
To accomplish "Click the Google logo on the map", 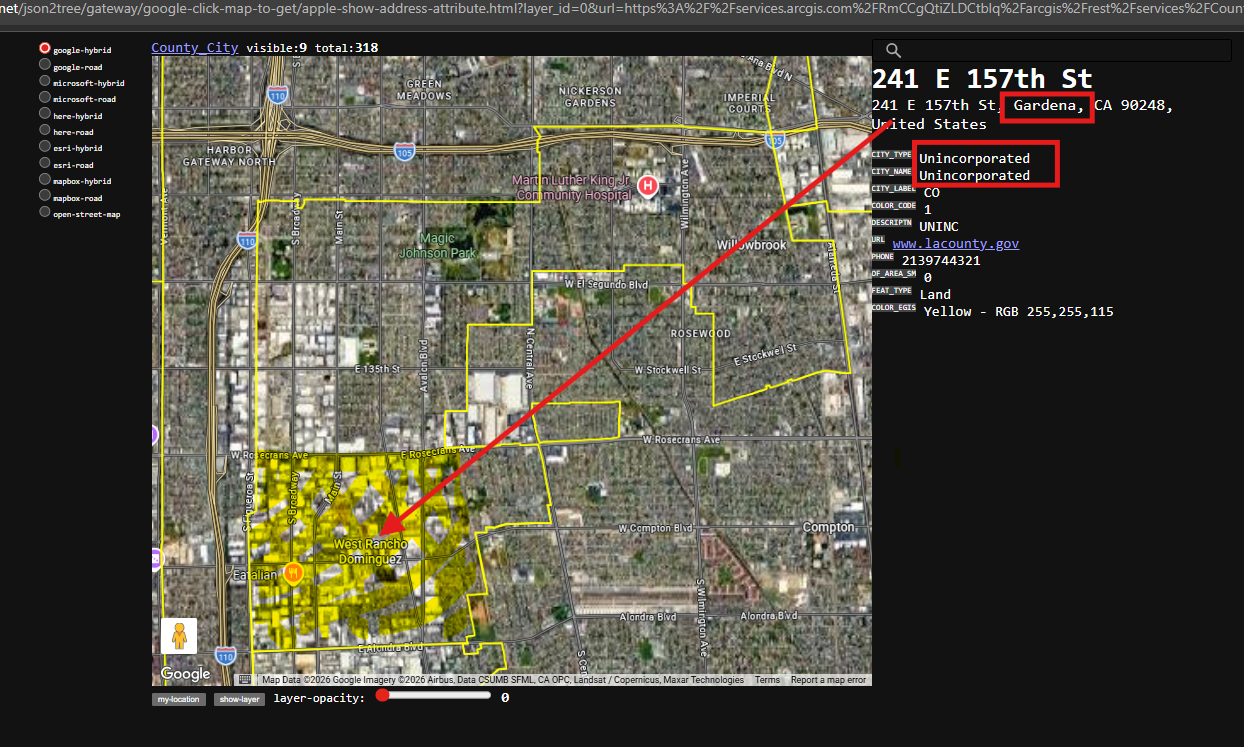I will [186, 673].
